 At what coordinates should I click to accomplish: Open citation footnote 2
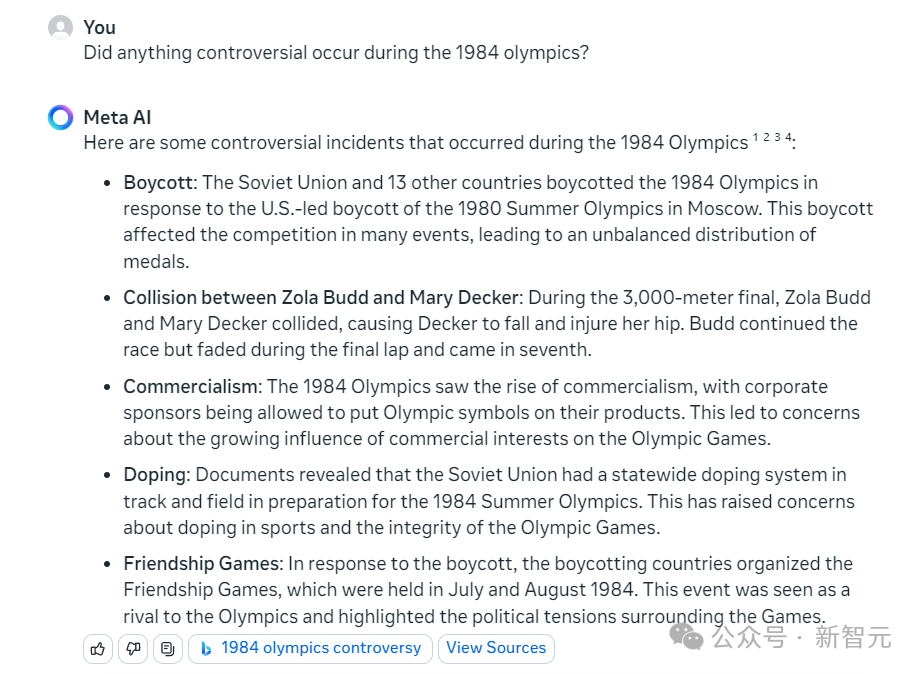pyautogui.click(x=767, y=137)
